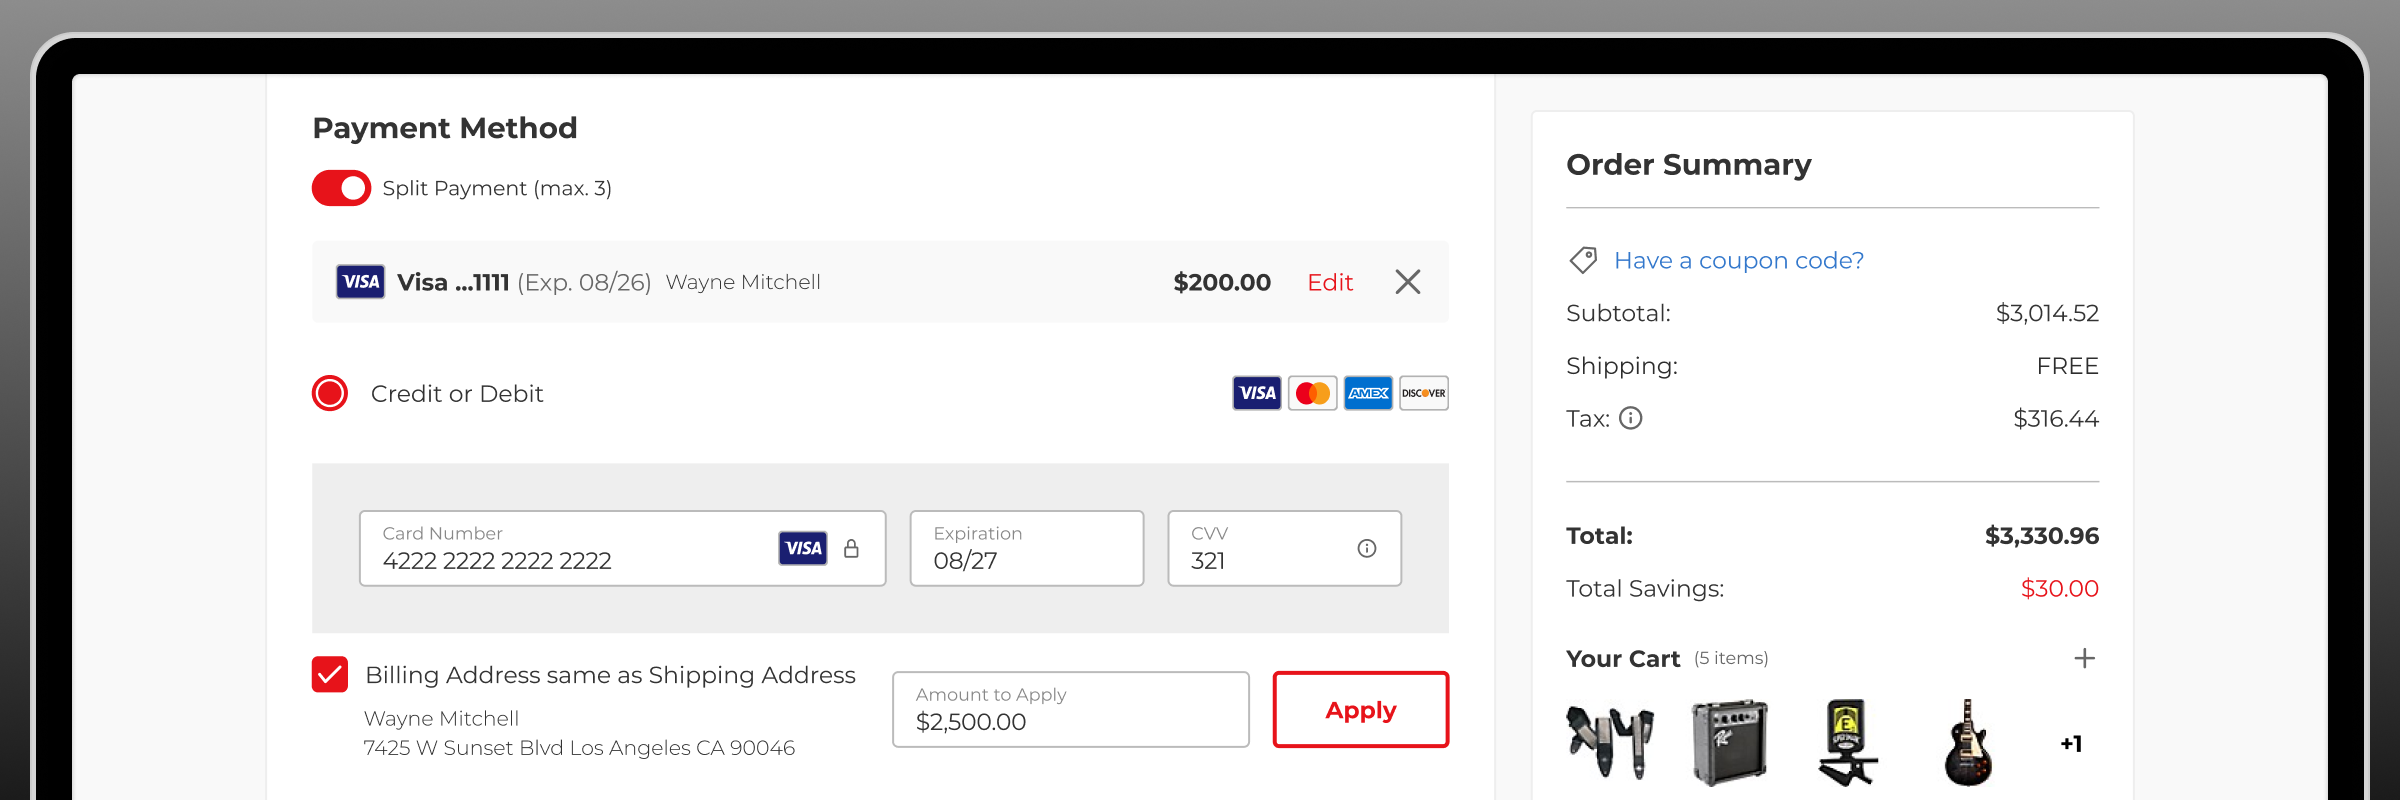Click the coupon tag icon
Viewport: 2400px width, 800px height.
tap(1583, 260)
